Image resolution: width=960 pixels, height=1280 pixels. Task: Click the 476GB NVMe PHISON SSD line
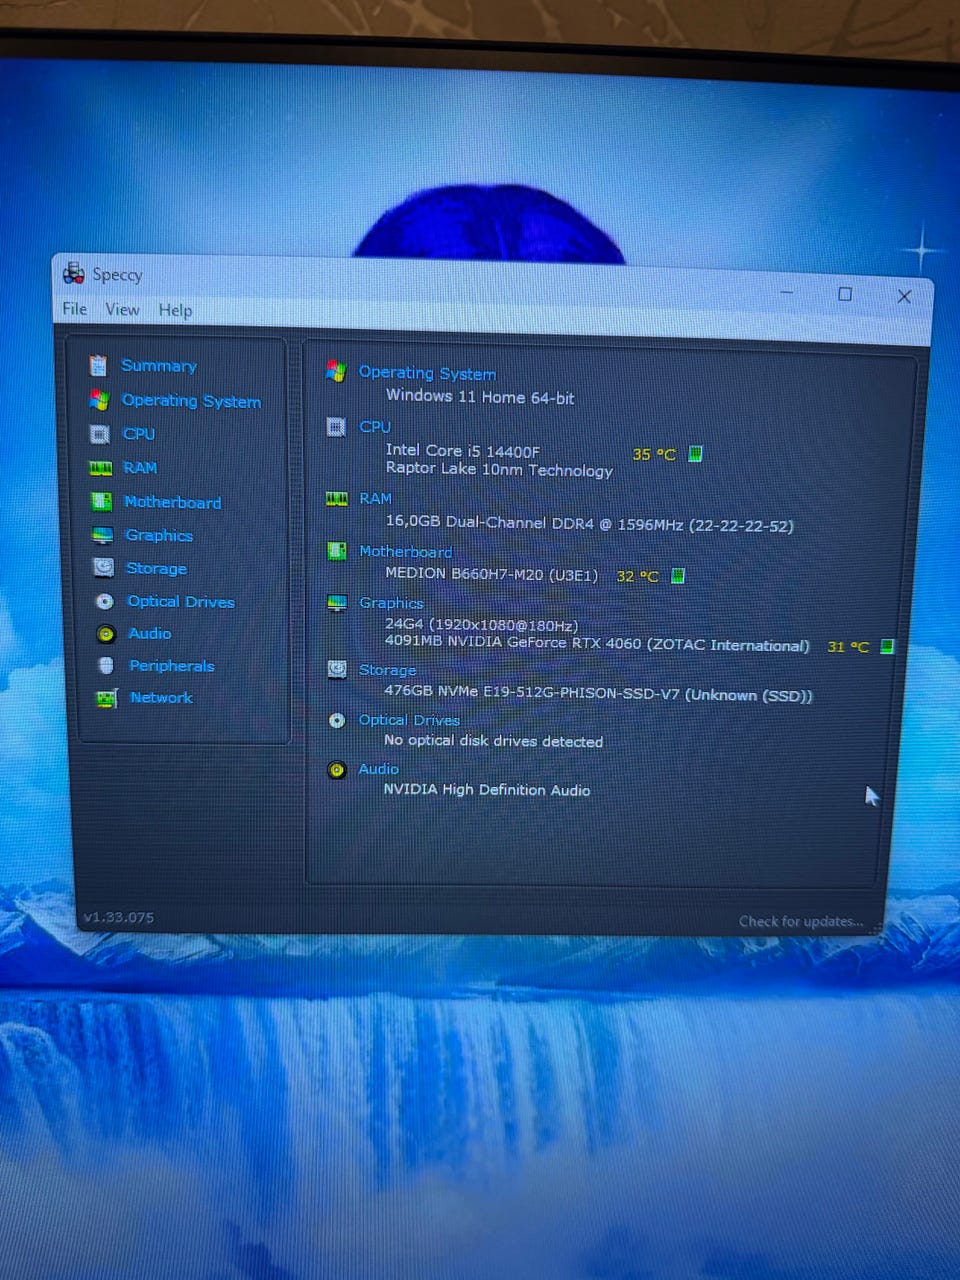(x=598, y=694)
